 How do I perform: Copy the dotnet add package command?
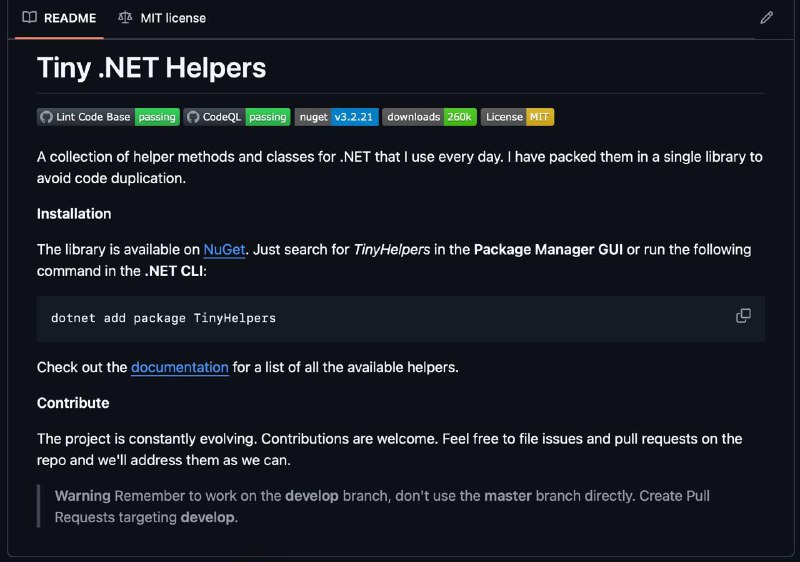point(743,316)
